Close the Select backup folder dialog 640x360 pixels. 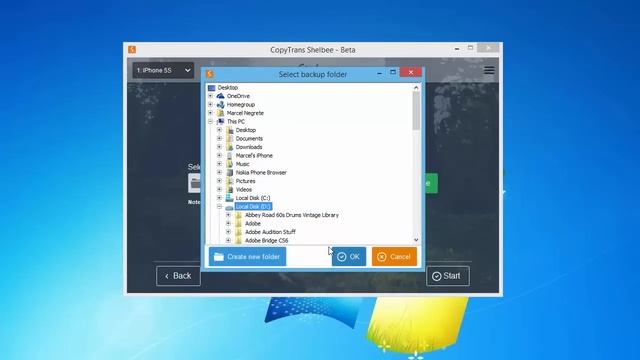point(411,72)
